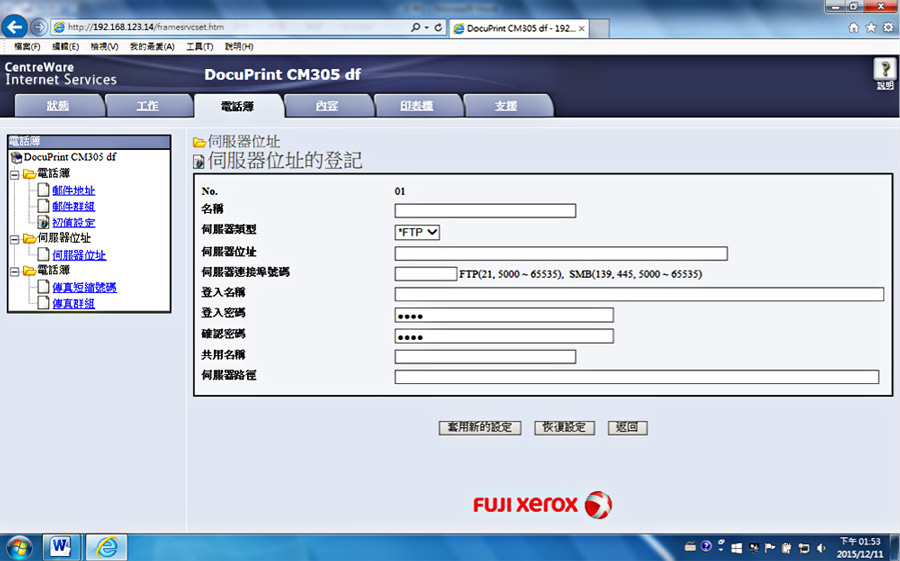900x561 pixels.
Task: Open the 工具(T) menu
Action: pyautogui.click(x=199, y=47)
